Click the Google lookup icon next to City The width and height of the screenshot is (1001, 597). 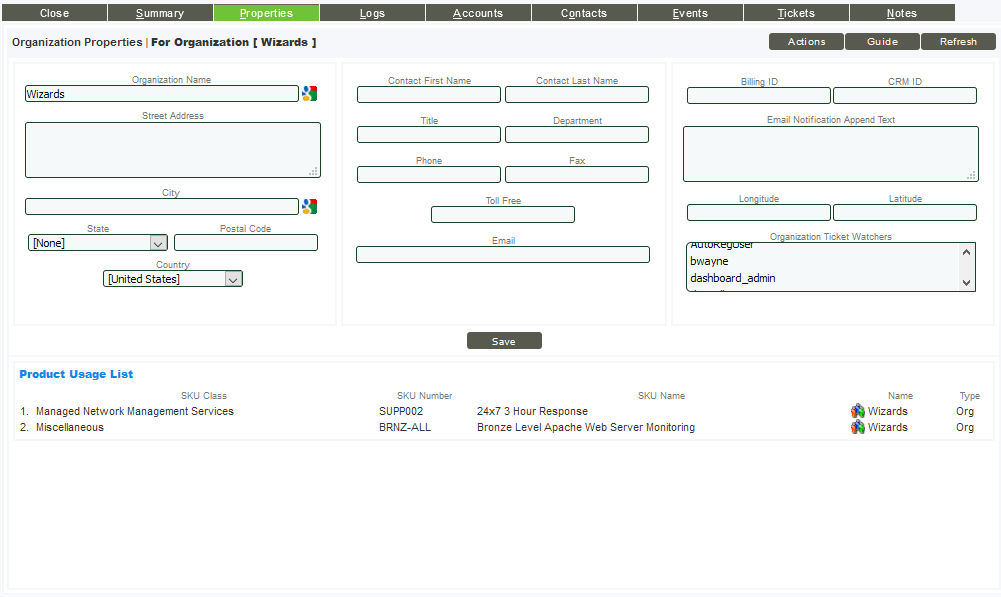pyautogui.click(x=310, y=205)
